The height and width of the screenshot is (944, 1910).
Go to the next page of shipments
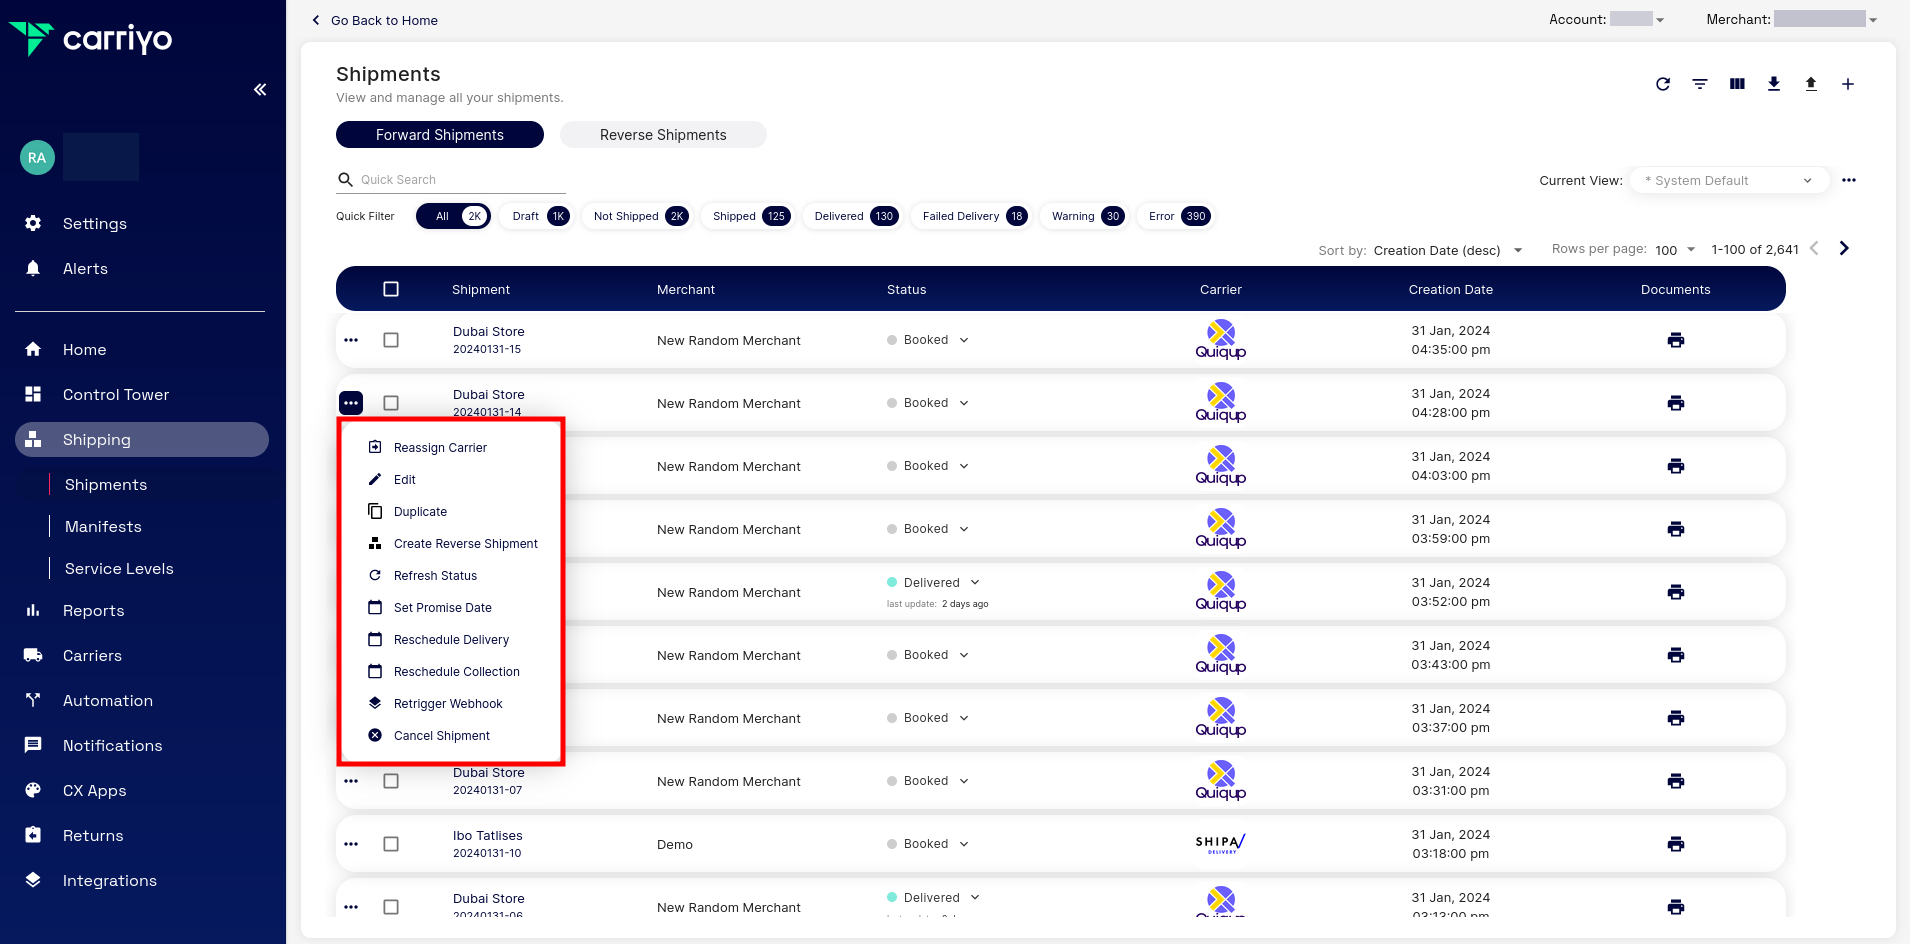tap(1845, 248)
